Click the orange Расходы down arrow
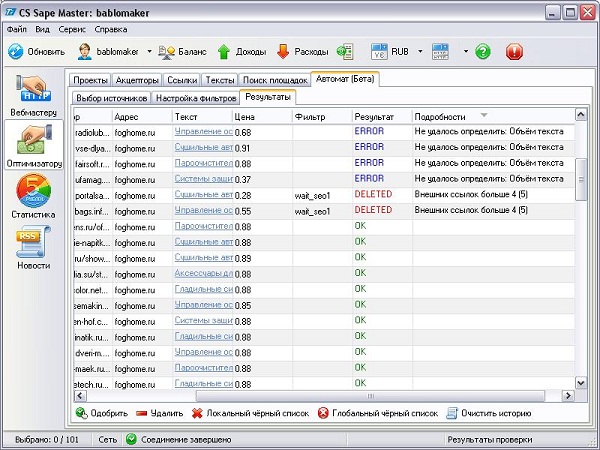The width and height of the screenshot is (600, 450). 283,52
